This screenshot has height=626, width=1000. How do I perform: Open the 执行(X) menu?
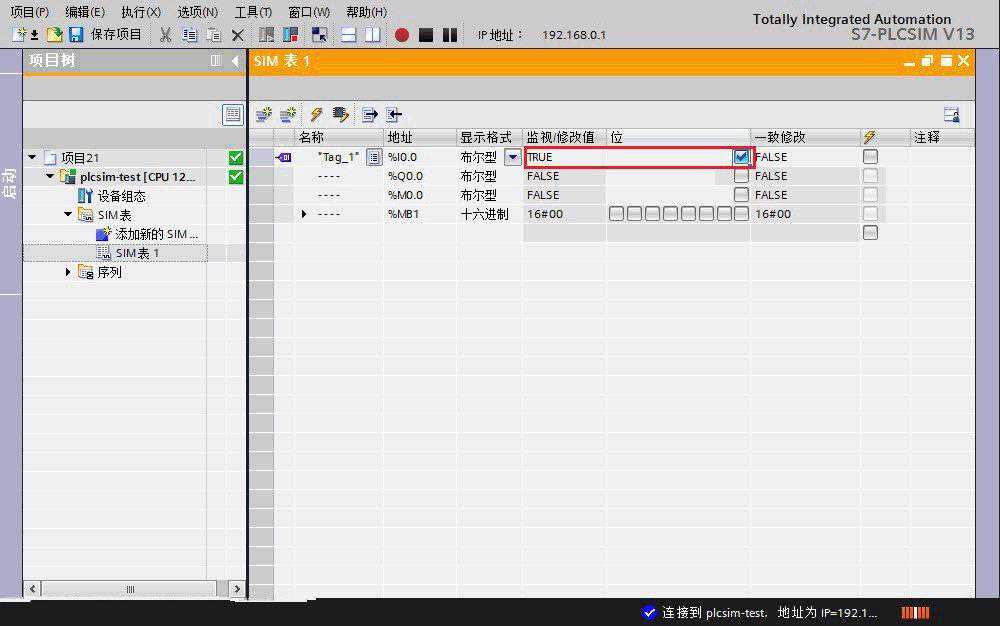coord(141,12)
